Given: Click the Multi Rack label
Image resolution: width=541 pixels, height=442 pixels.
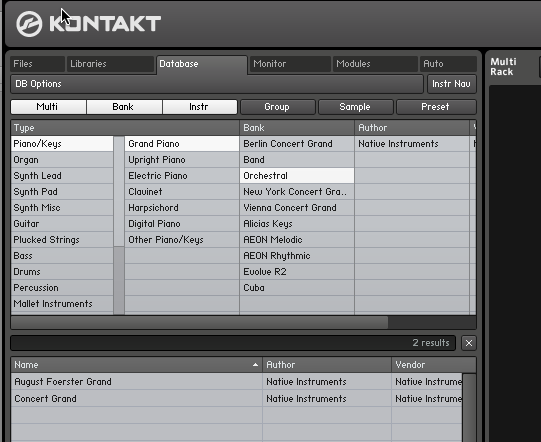Looking at the screenshot, I should [503, 67].
